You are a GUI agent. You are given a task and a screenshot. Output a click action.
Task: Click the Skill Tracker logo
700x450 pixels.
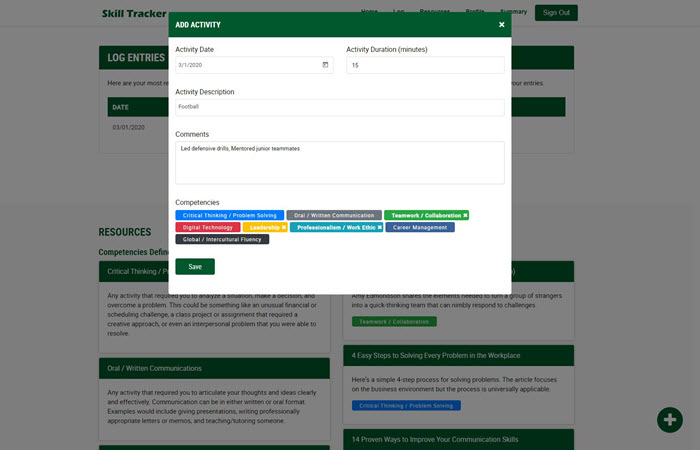coord(134,13)
